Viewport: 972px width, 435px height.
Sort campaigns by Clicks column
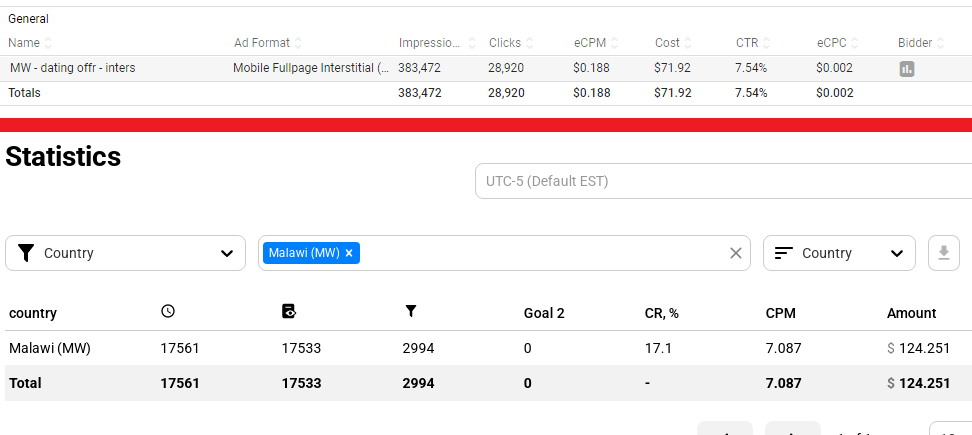coord(529,43)
